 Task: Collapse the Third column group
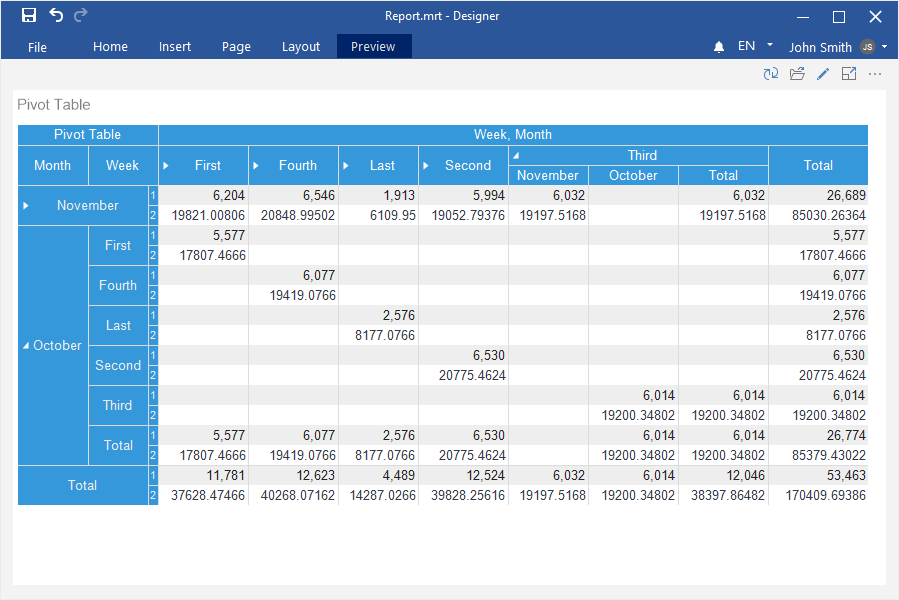tap(516, 155)
